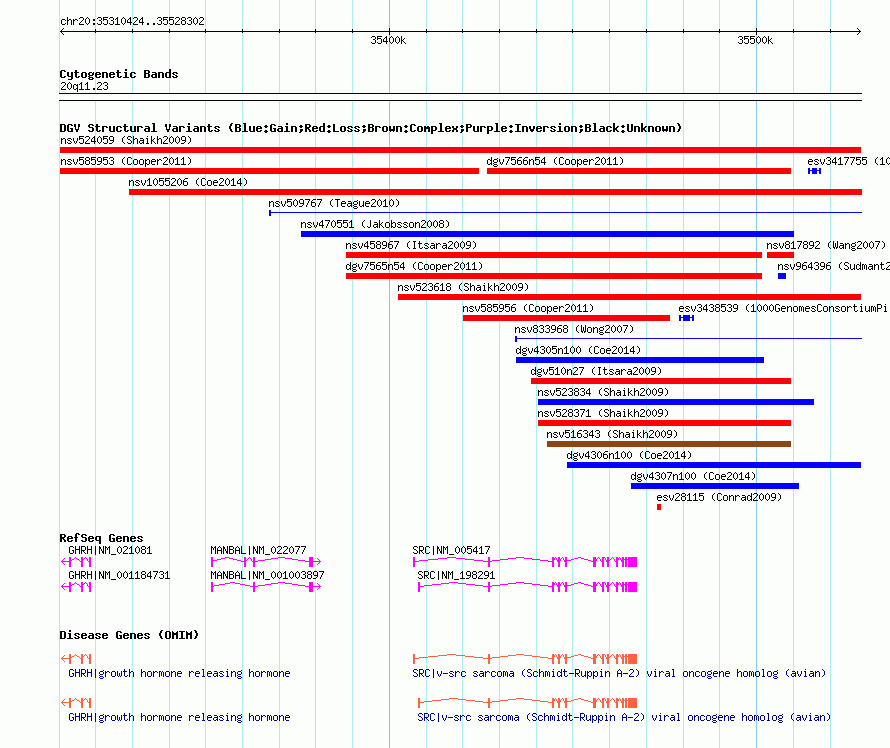This screenshot has width=890, height=748.
Task: Click the first orange SRC OMIM gene model
Action: (525, 658)
